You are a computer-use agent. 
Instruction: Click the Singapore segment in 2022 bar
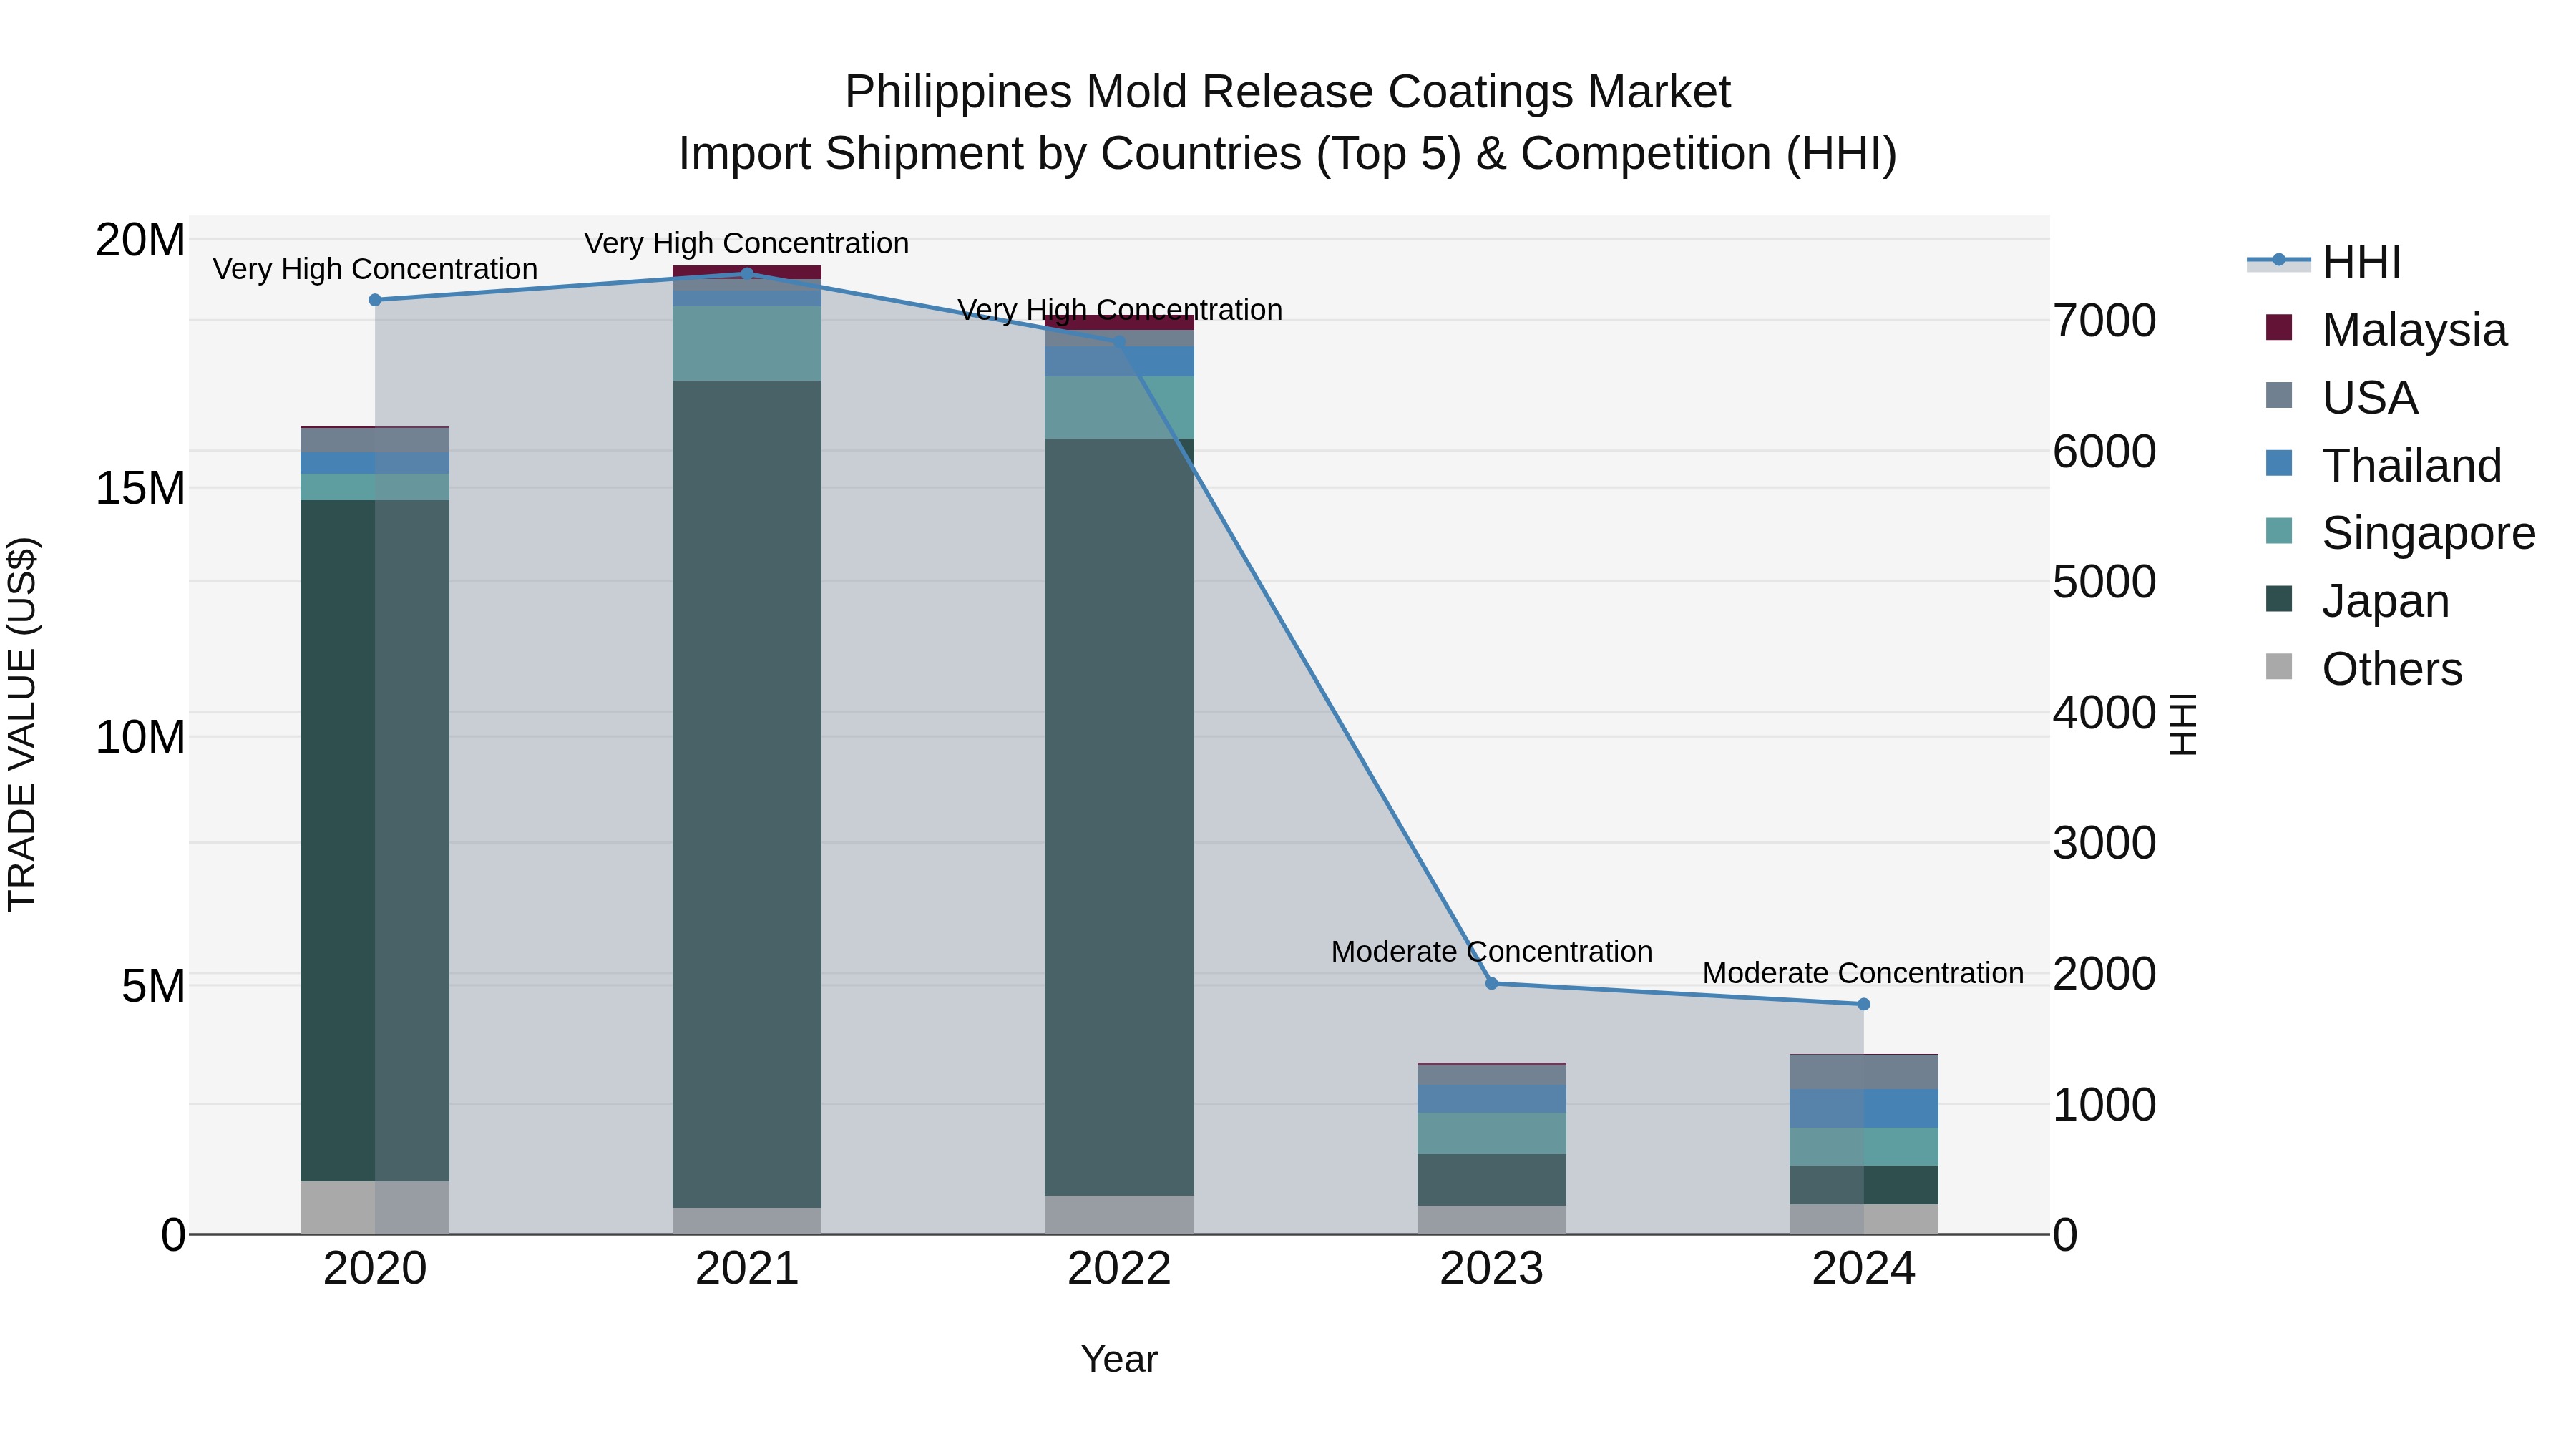pos(1119,408)
